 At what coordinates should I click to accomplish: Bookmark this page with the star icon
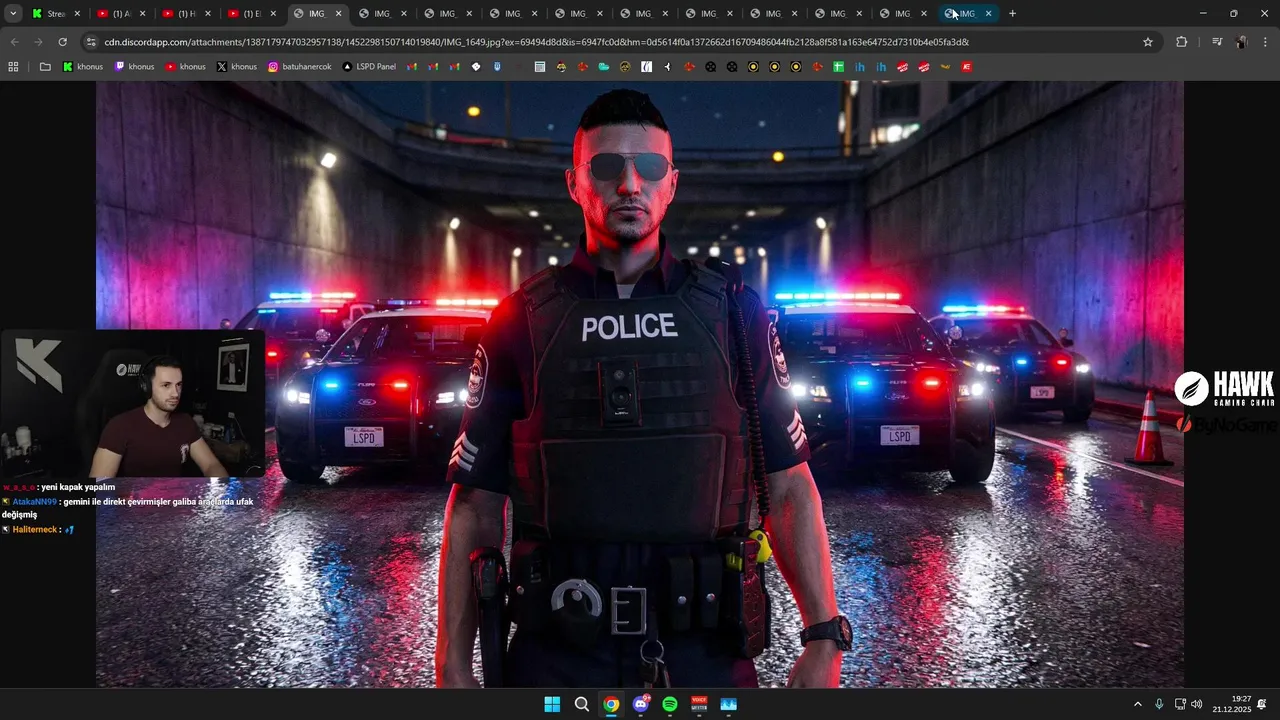[1148, 42]
